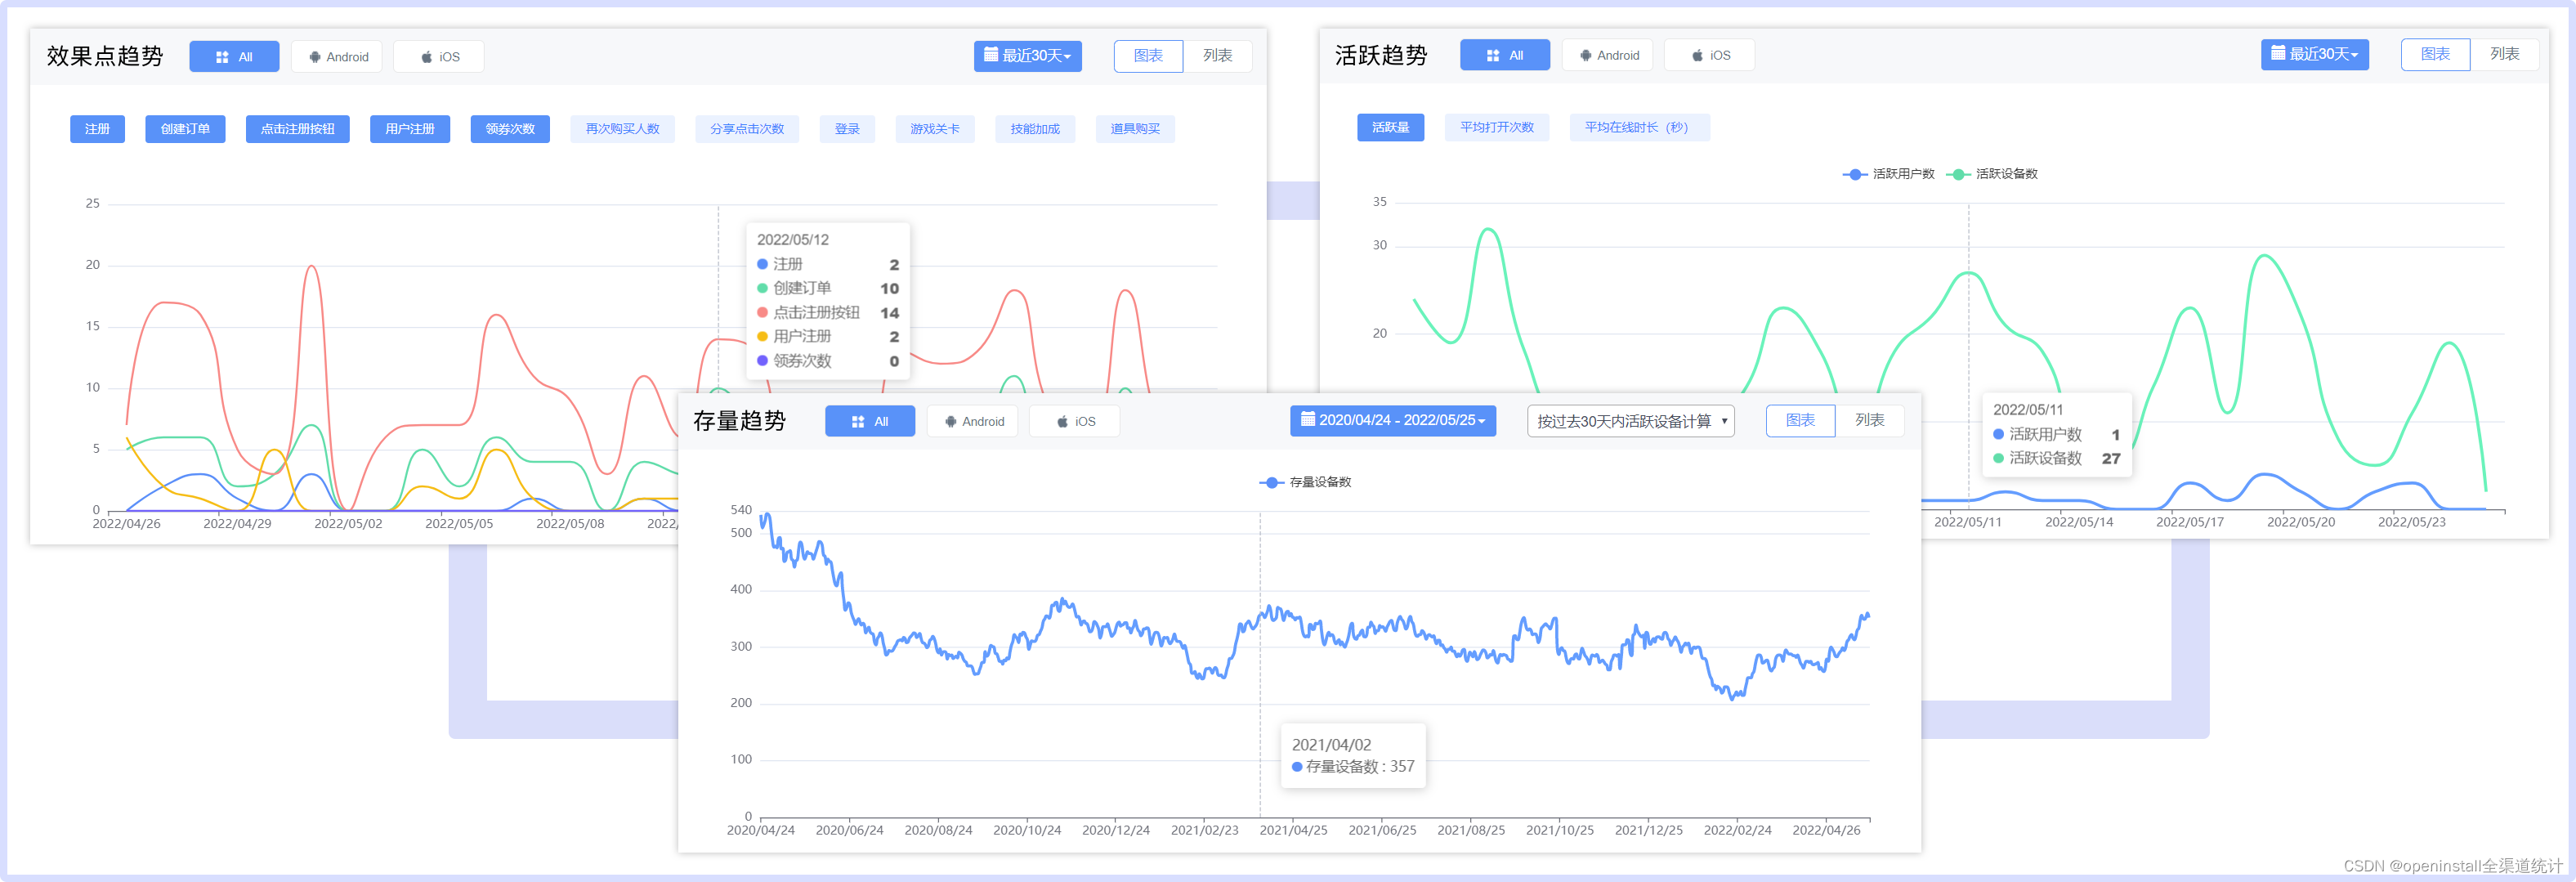Click the 2022/05/12 tooltip date in 效果点趋势
2576x882 pixels.
point(793,240)
